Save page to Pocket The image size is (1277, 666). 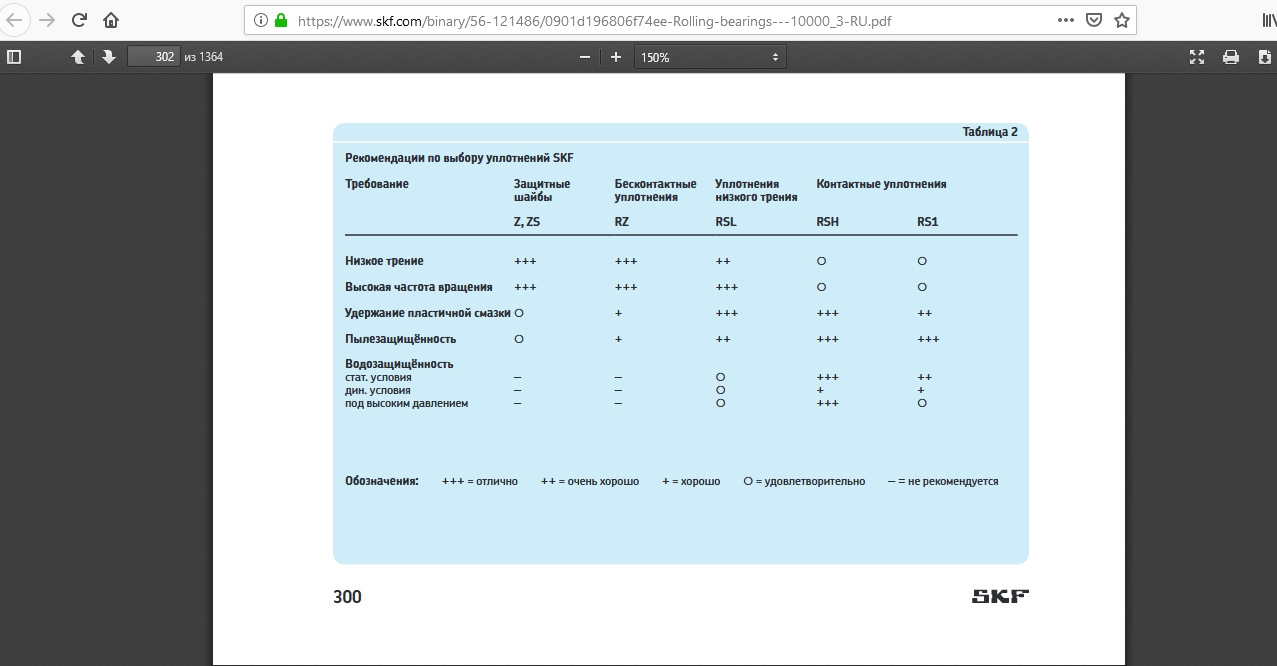[x=1094, y=20]
